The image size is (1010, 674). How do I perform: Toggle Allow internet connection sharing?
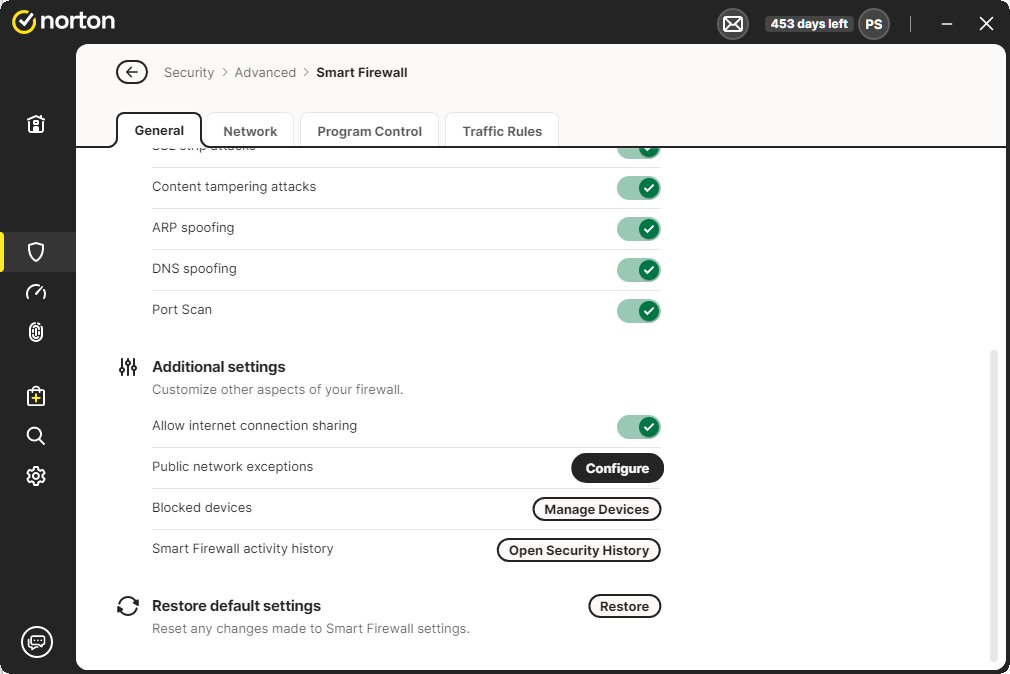[x=638, y=427]
